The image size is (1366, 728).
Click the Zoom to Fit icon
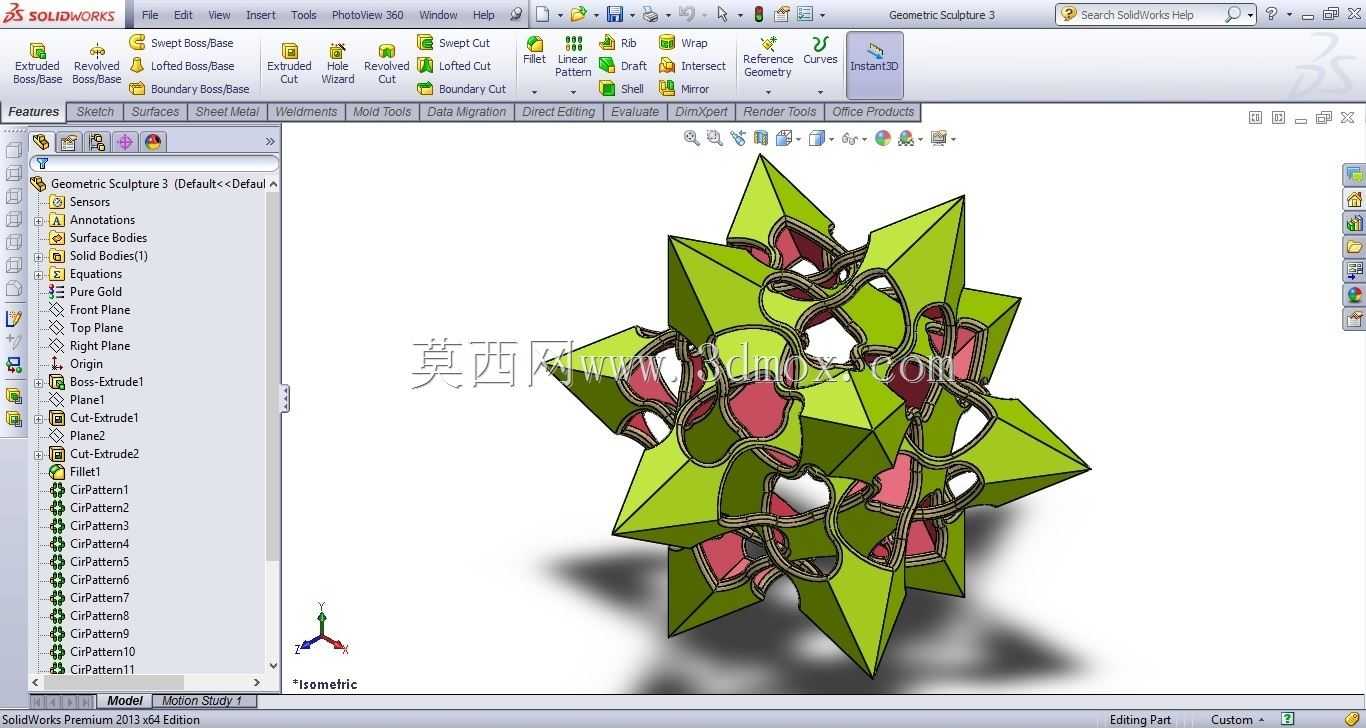pyautogui.click(x=691, y=139)
